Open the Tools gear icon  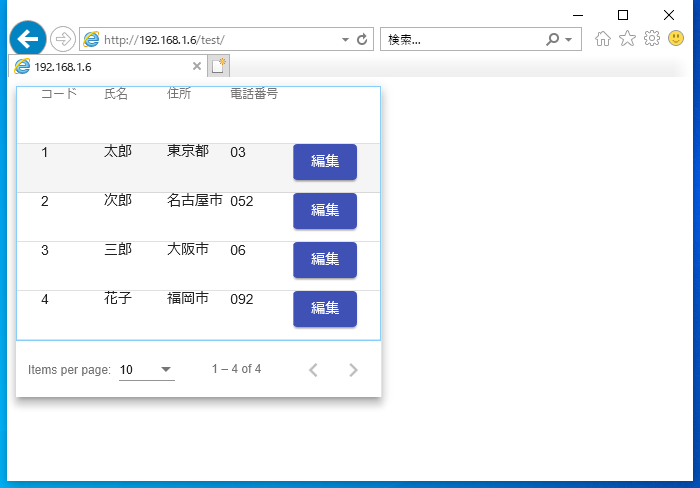(x=652, y=39)
